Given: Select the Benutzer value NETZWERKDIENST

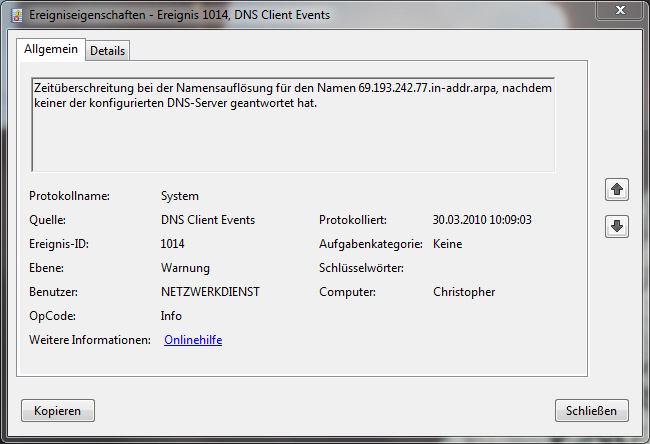Looking at the screenshot, I should 210,292.
